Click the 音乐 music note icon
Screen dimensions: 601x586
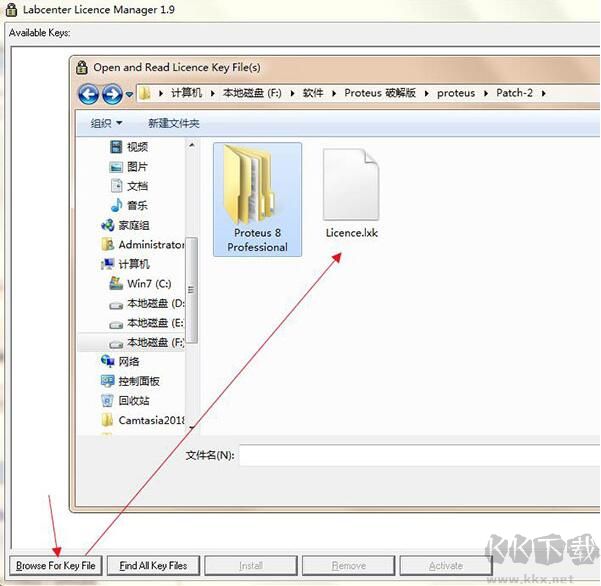pos(117,205)
